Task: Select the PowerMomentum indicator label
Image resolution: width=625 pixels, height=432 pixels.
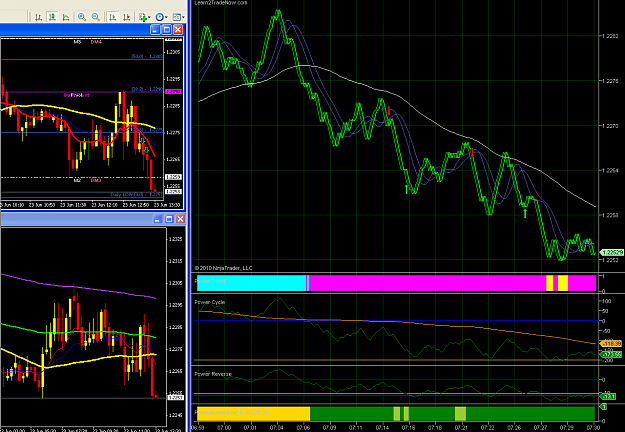Action: coord(232,412)
